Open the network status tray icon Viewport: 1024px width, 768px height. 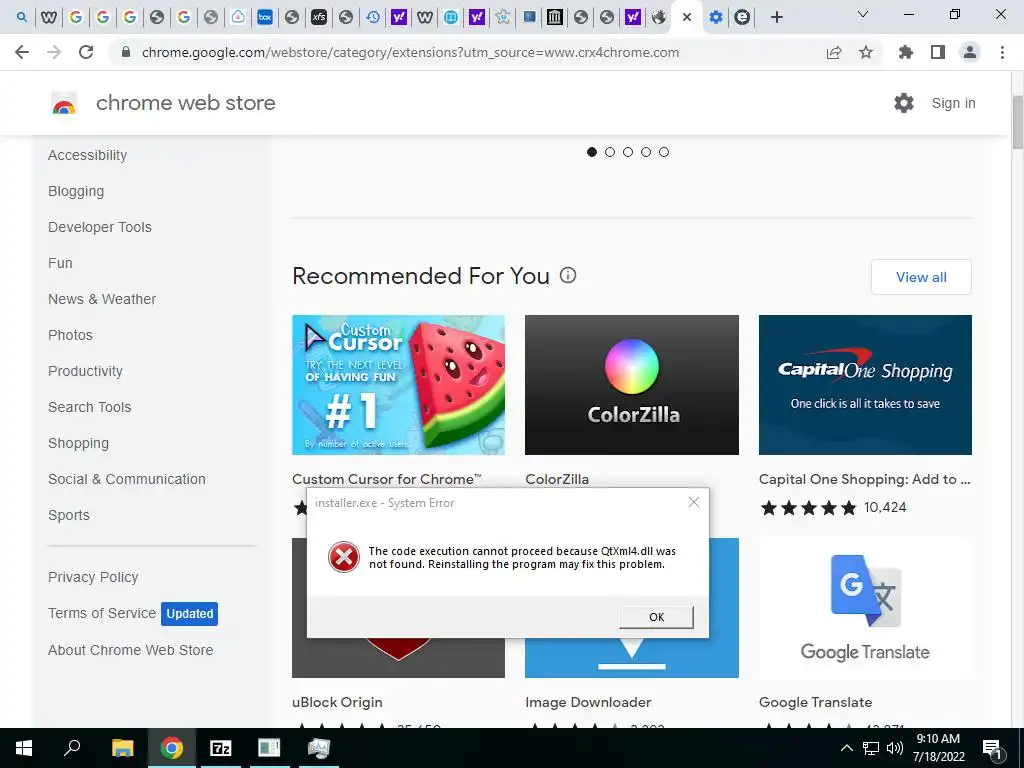871,748
